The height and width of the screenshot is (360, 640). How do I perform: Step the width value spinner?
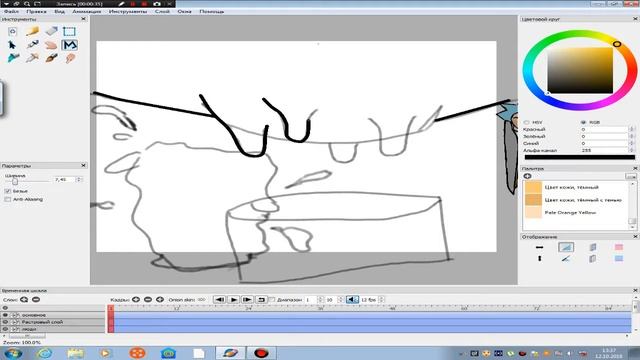point(79,179)
